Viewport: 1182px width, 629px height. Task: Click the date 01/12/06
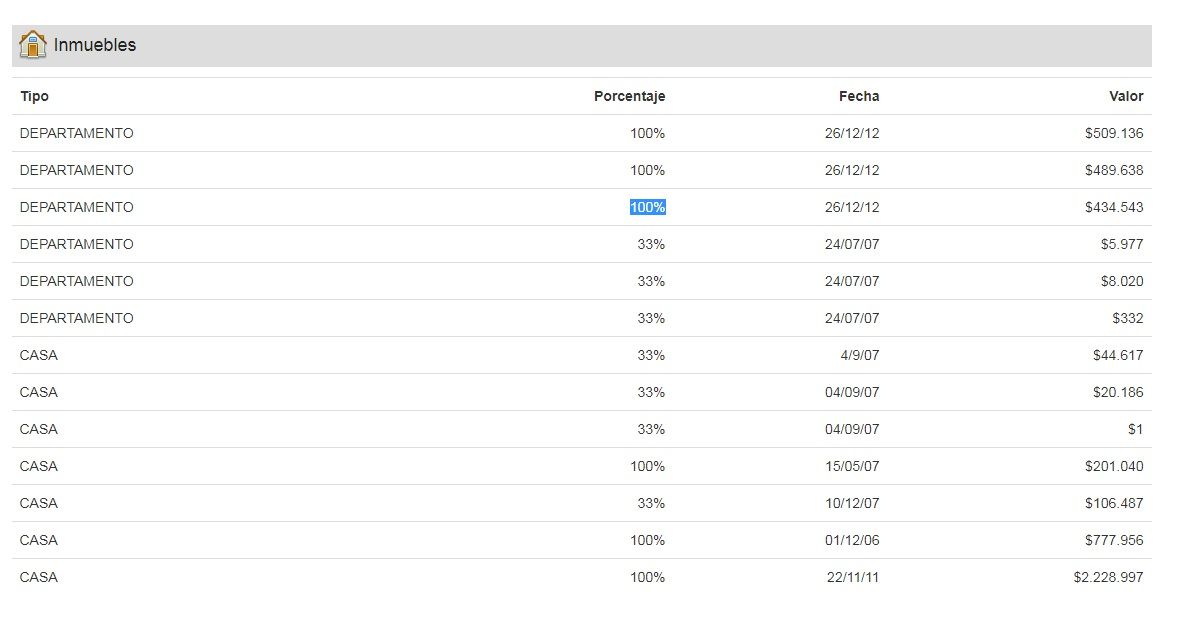coord(852,540)
